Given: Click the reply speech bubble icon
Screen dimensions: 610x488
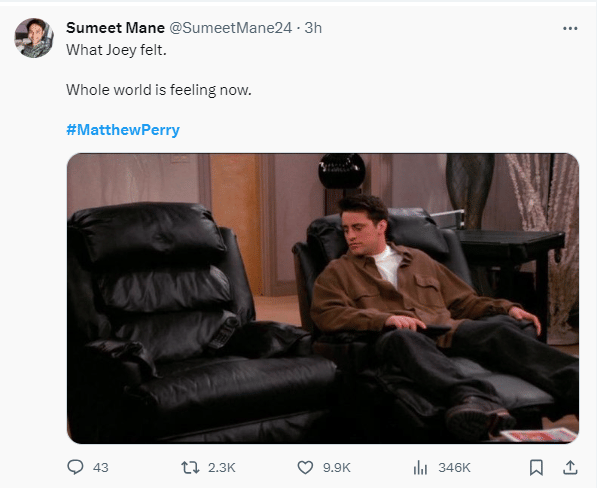Looking at the screenshot, I should (x=75, y=467).
